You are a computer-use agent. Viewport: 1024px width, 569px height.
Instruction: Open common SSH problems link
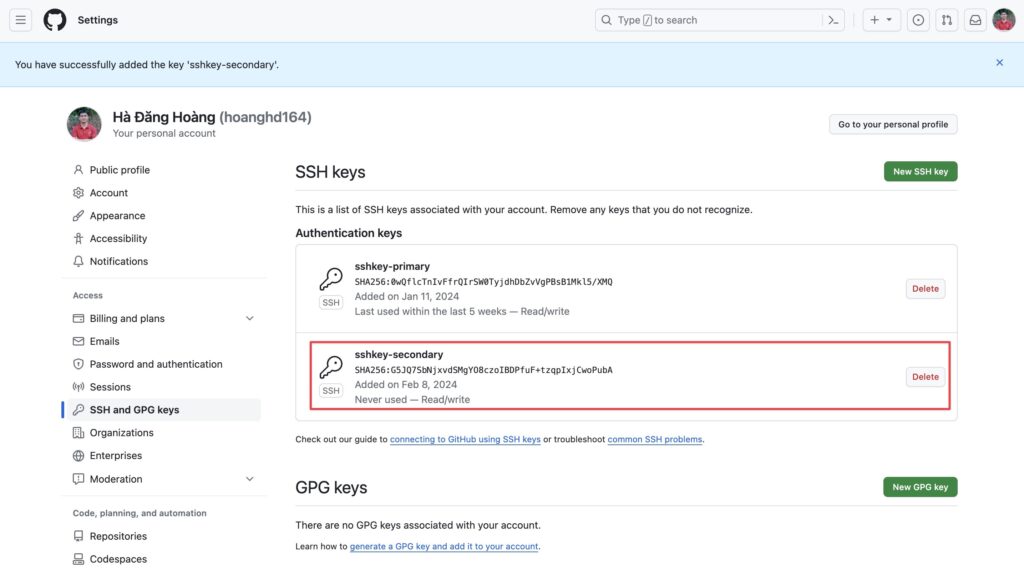click(655, 439)
